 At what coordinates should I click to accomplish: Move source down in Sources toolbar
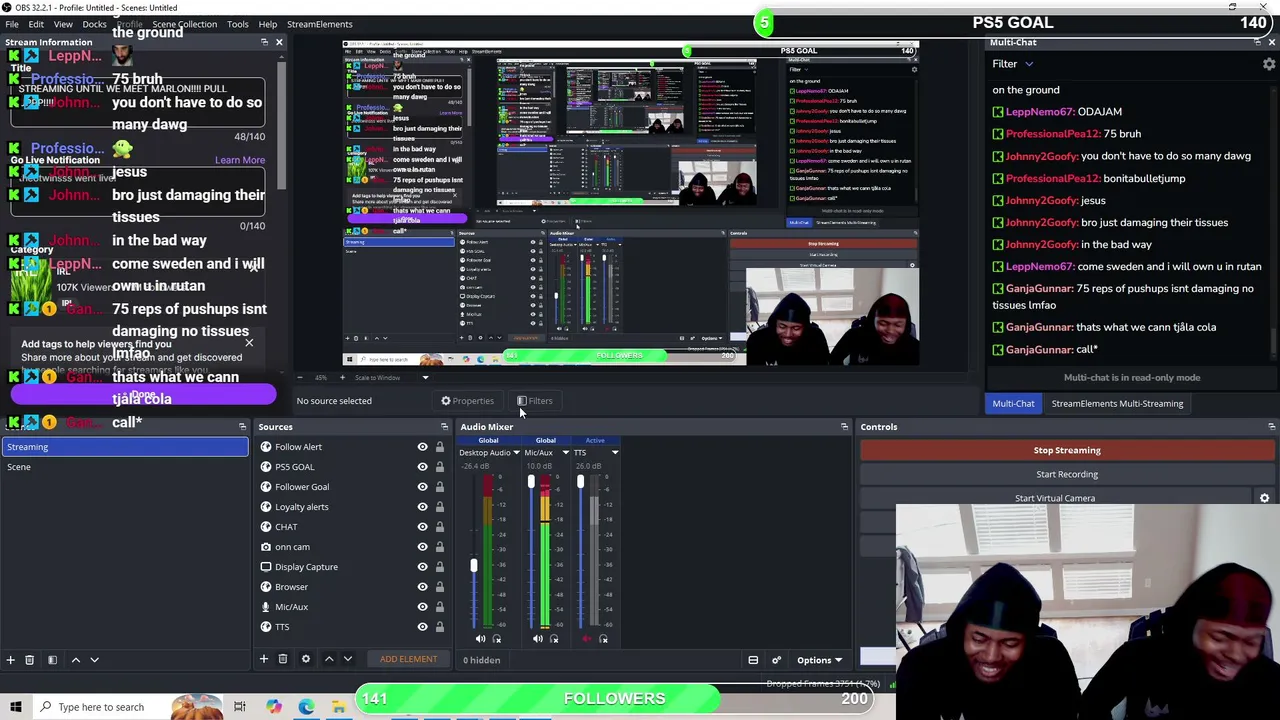348,659
